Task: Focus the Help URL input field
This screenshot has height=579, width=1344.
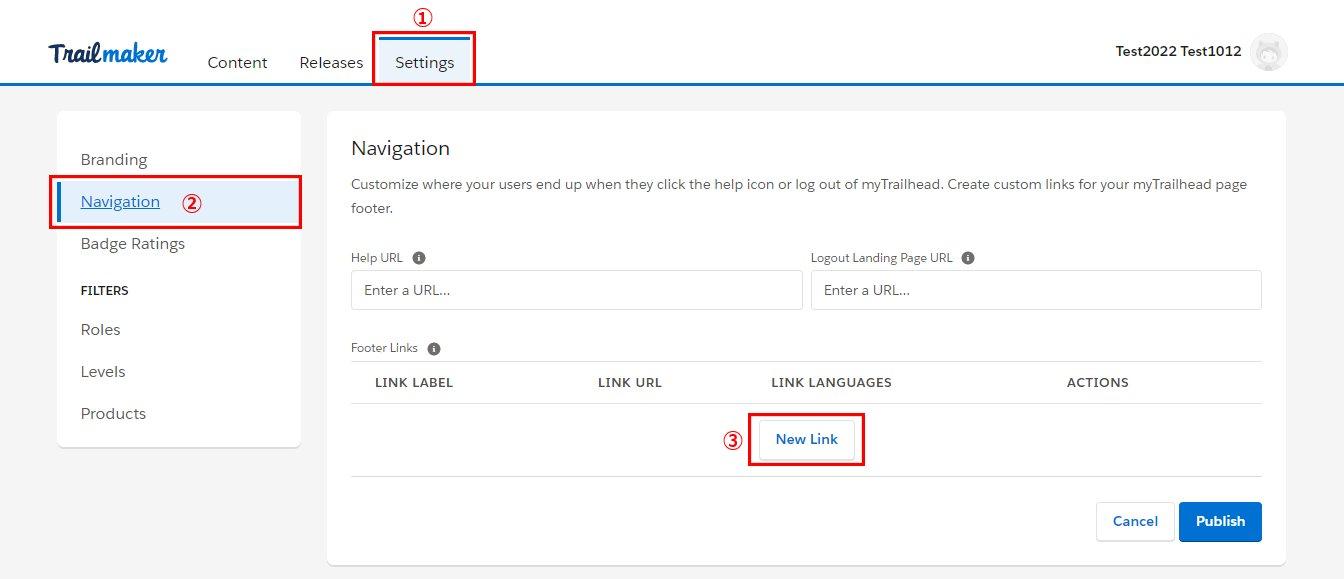Action: click(576, 290)
